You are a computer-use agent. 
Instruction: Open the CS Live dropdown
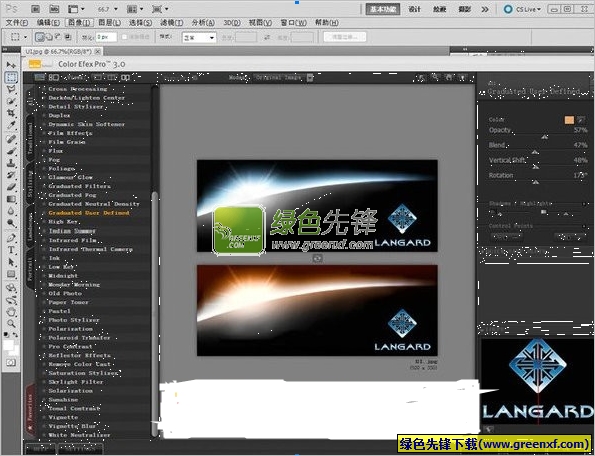click(523, 9)
